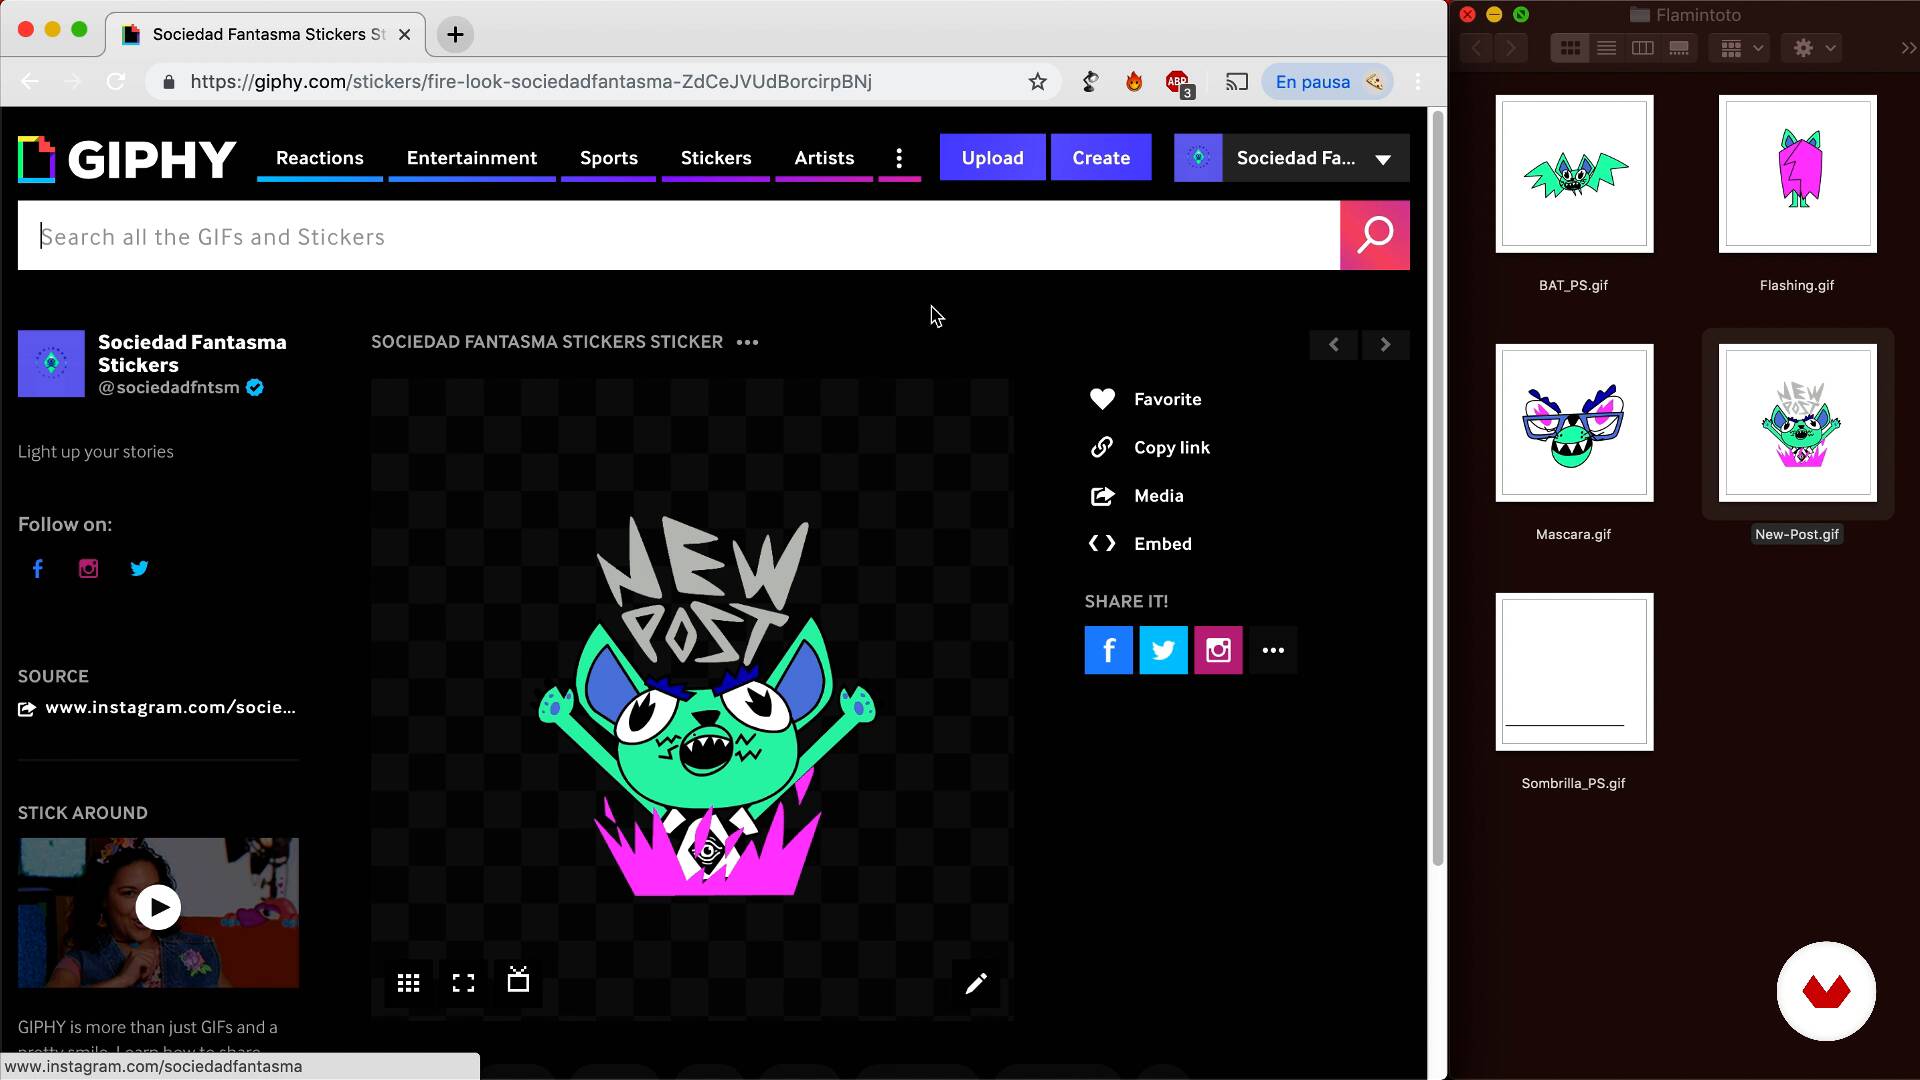Bookmark page with the star icon
Viewport: 1920px width, 1080px height.
(1038, 82)
